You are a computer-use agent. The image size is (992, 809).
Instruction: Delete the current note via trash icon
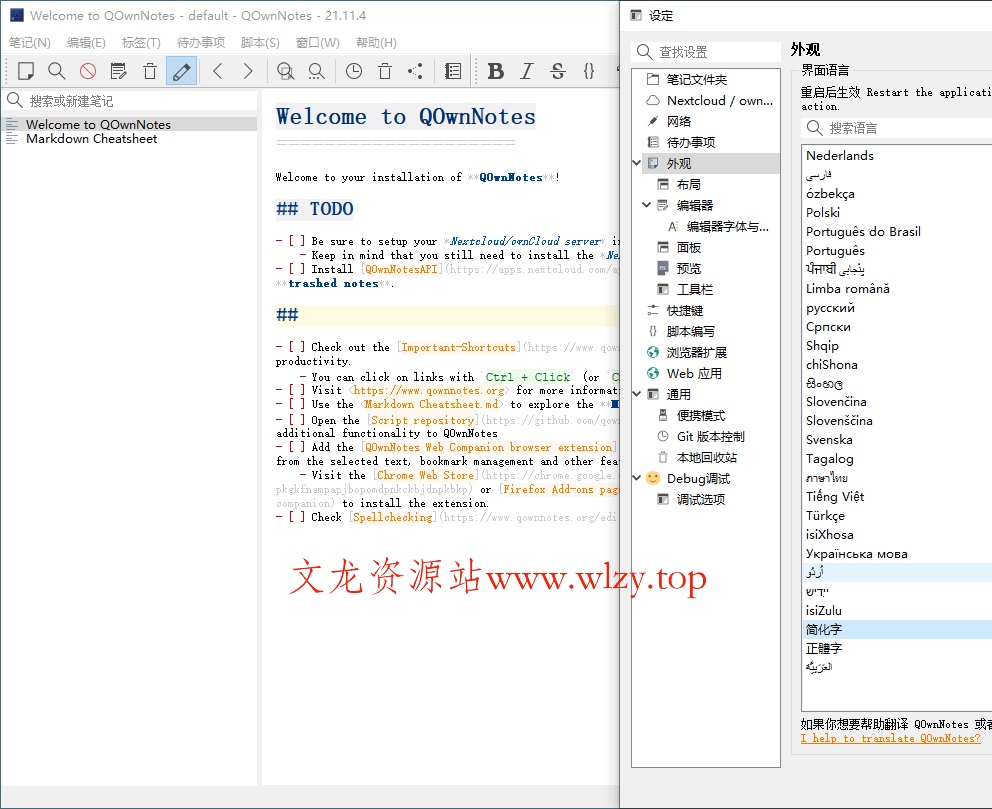point(150,71)
